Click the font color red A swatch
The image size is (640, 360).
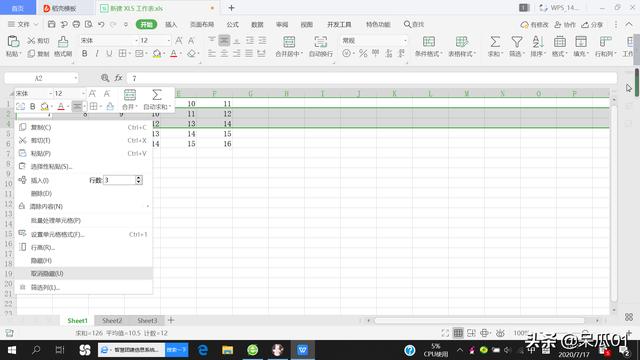[x=173, y=53]
